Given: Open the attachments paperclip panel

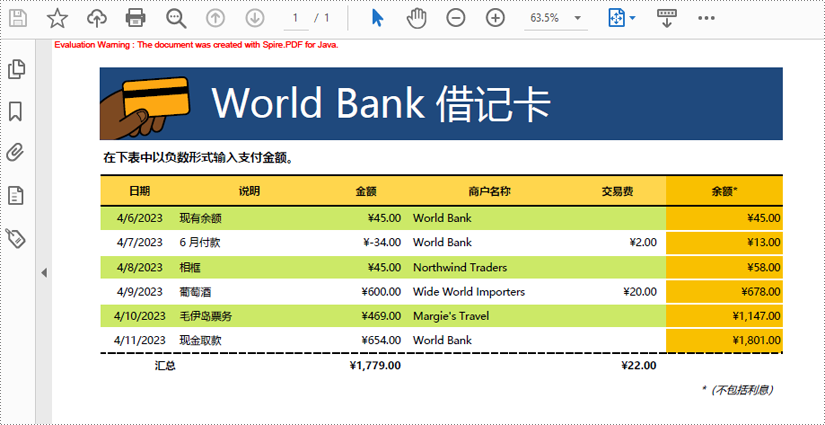Looking at the screenshot, I should [x=16, y=154].
